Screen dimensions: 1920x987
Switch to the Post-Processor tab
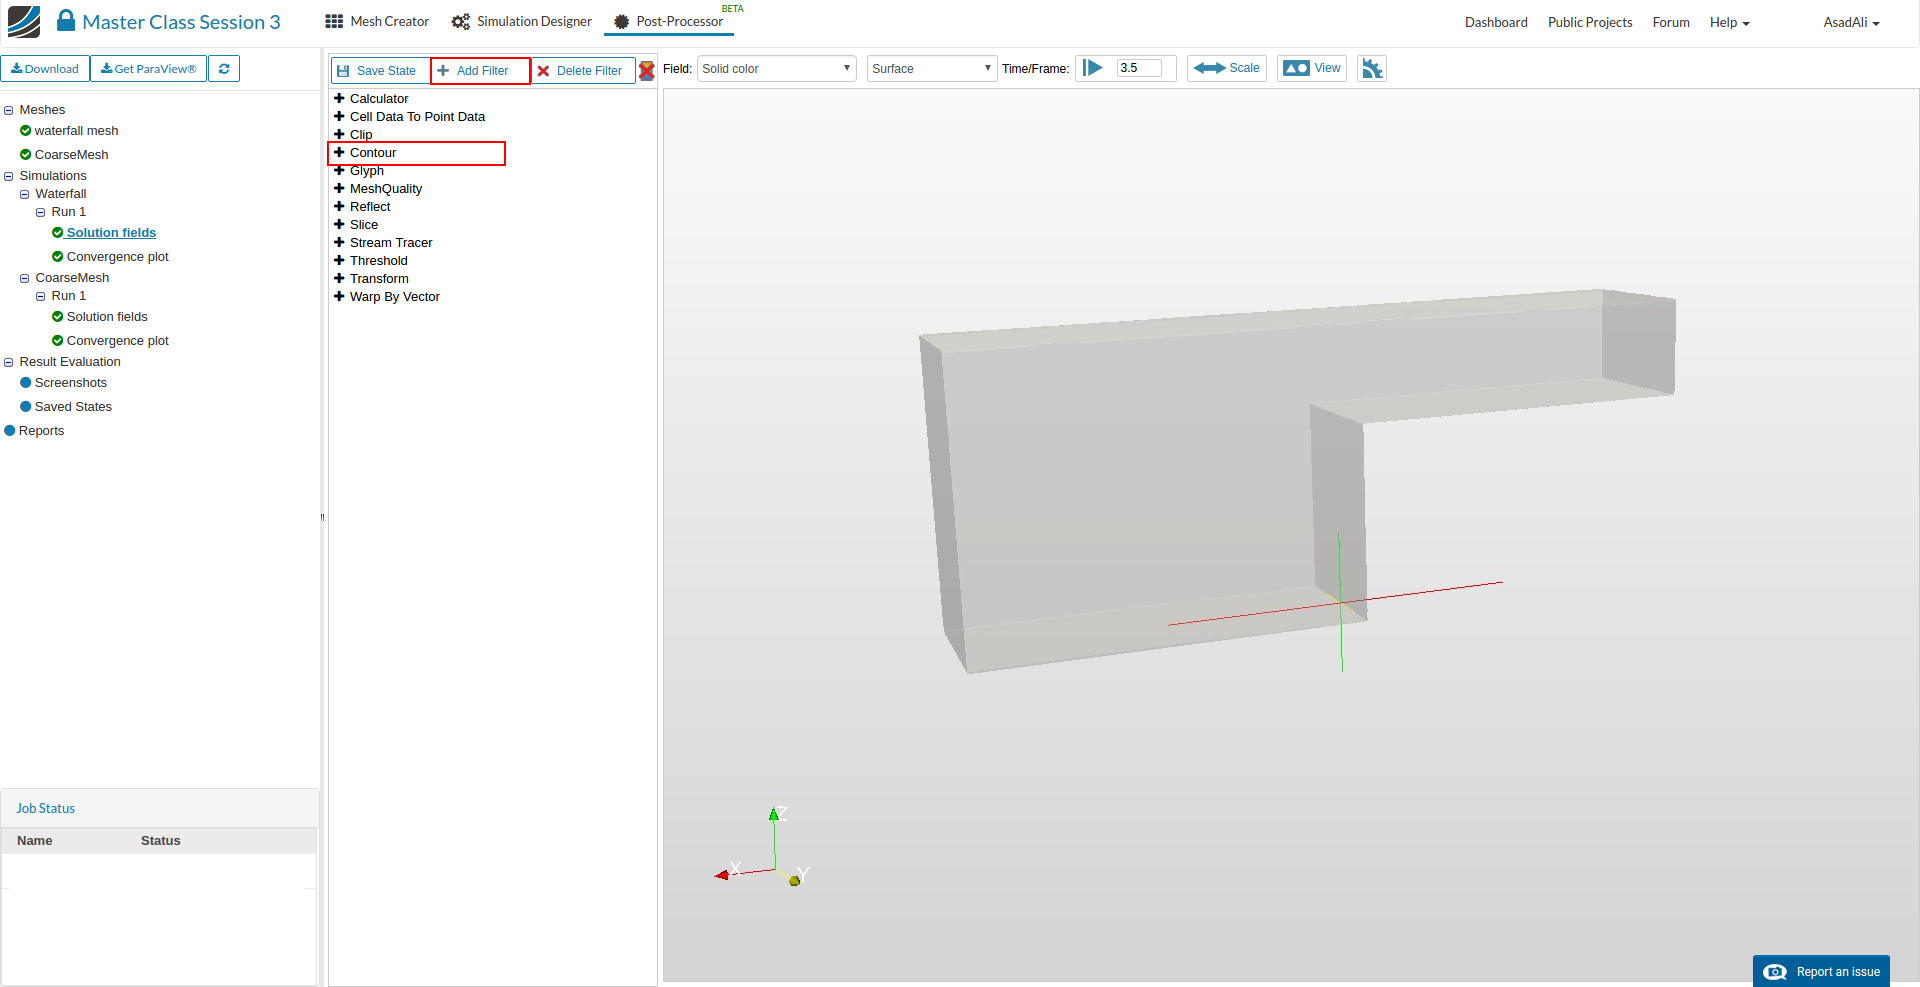click(669, 22)
